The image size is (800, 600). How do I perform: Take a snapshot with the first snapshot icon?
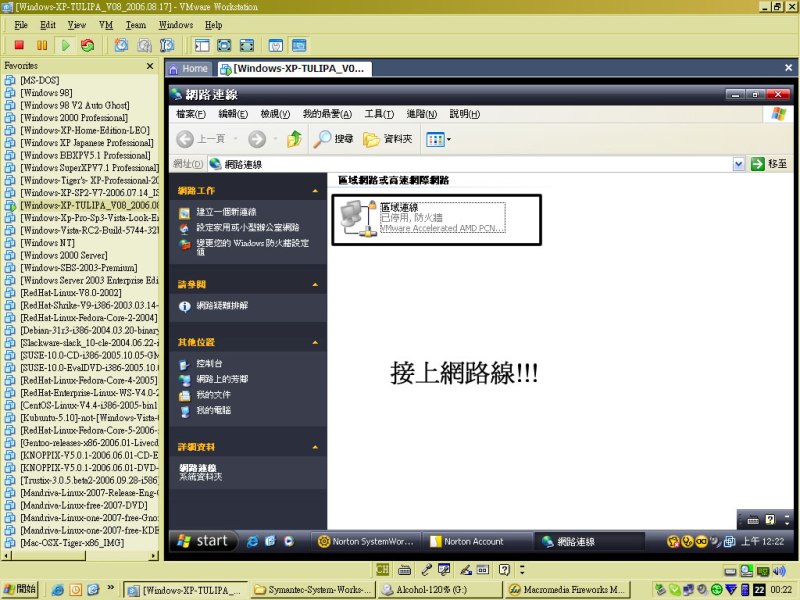click(x=121, y=45)
